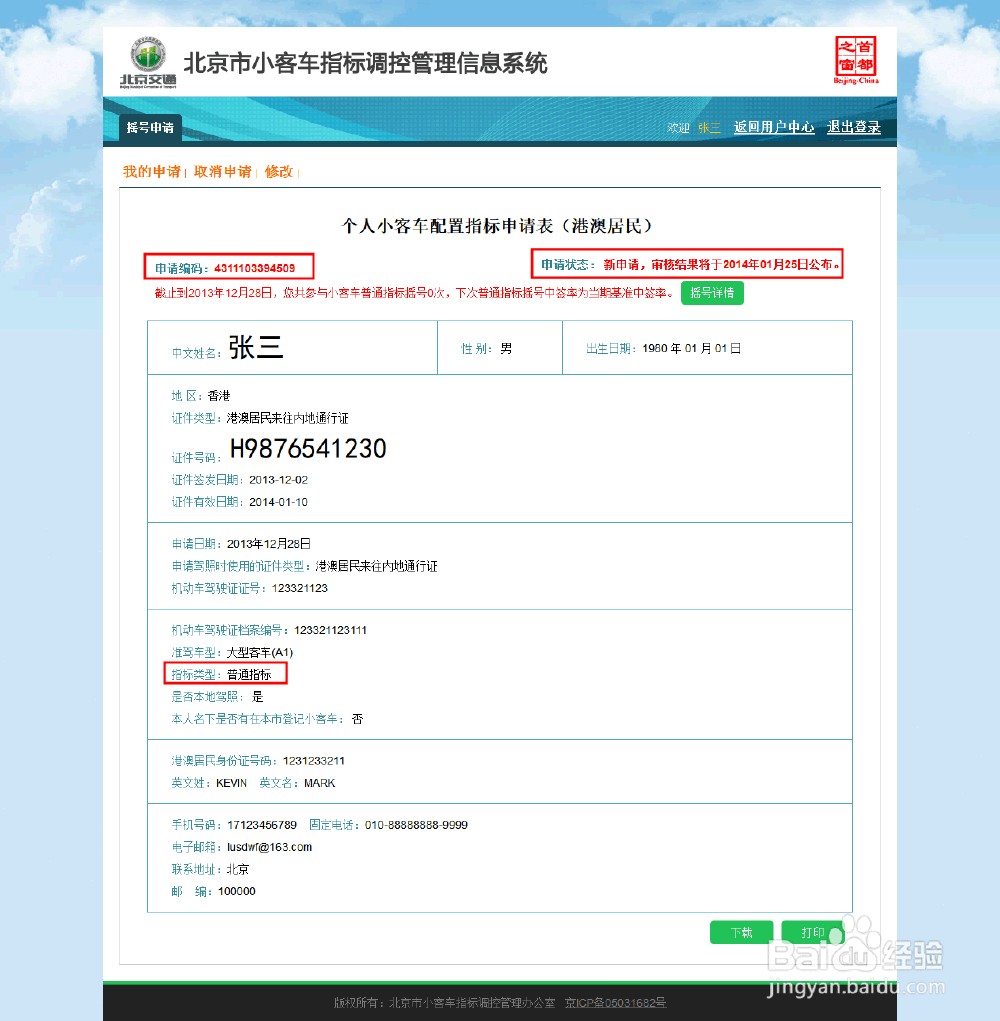Image resolution: width=1000 pixels, height=1021 pixels.
Task: Click the highlighted 申请状态 status box
Action: click(x=688, y=263)
